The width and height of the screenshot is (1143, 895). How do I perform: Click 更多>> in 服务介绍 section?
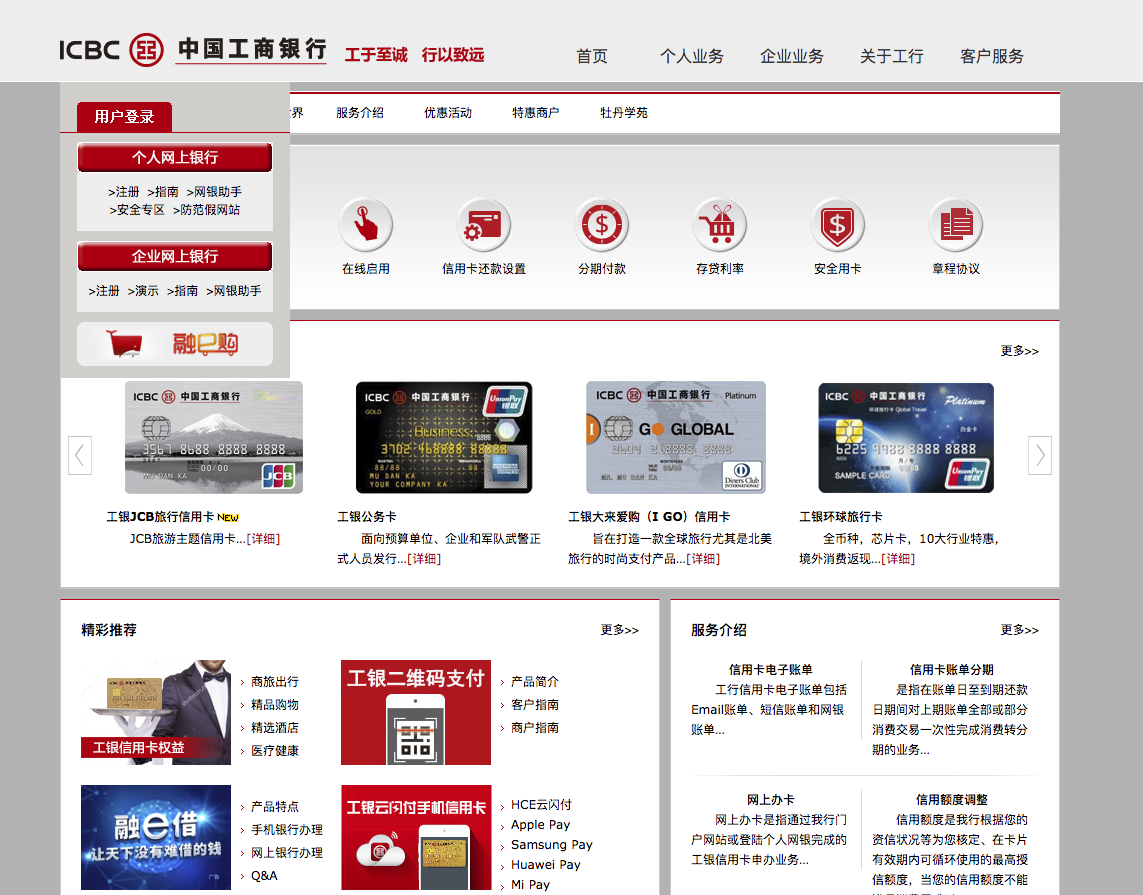point(1019,630)
